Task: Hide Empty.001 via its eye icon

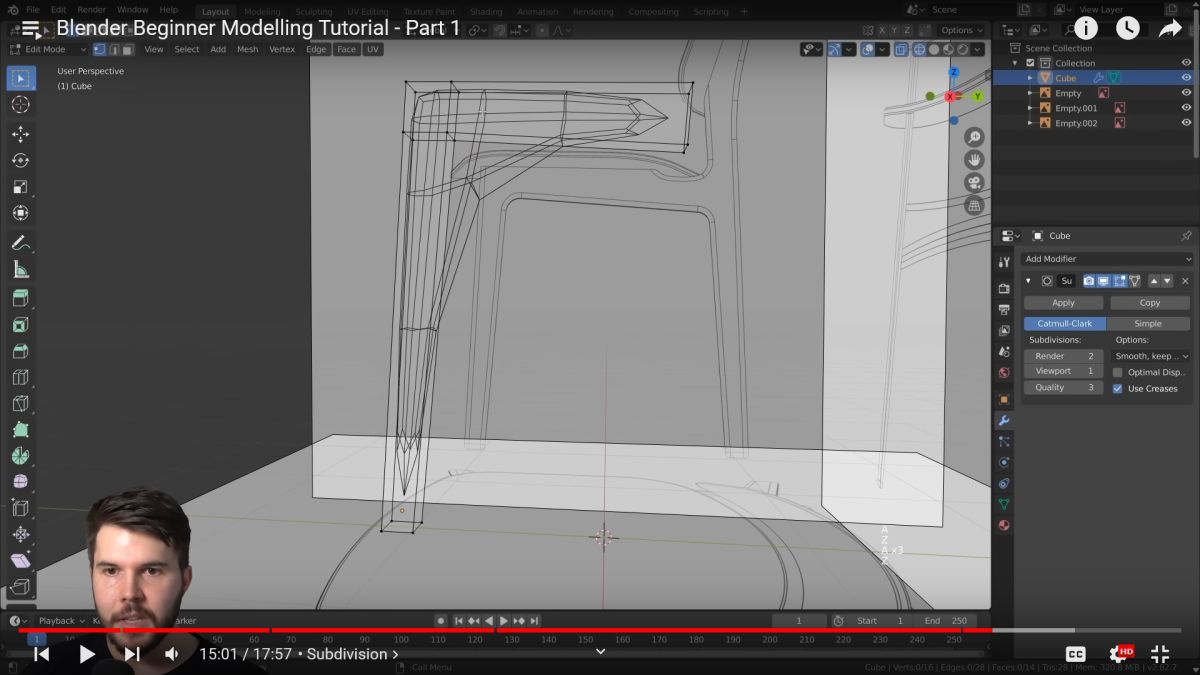Action: coord(1186,108)
